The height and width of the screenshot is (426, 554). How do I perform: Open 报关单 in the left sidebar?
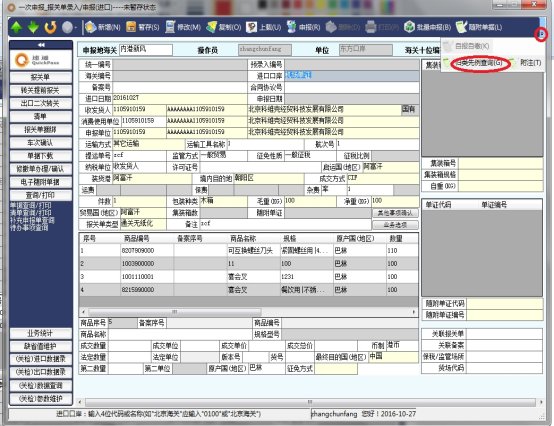(41, 77)
